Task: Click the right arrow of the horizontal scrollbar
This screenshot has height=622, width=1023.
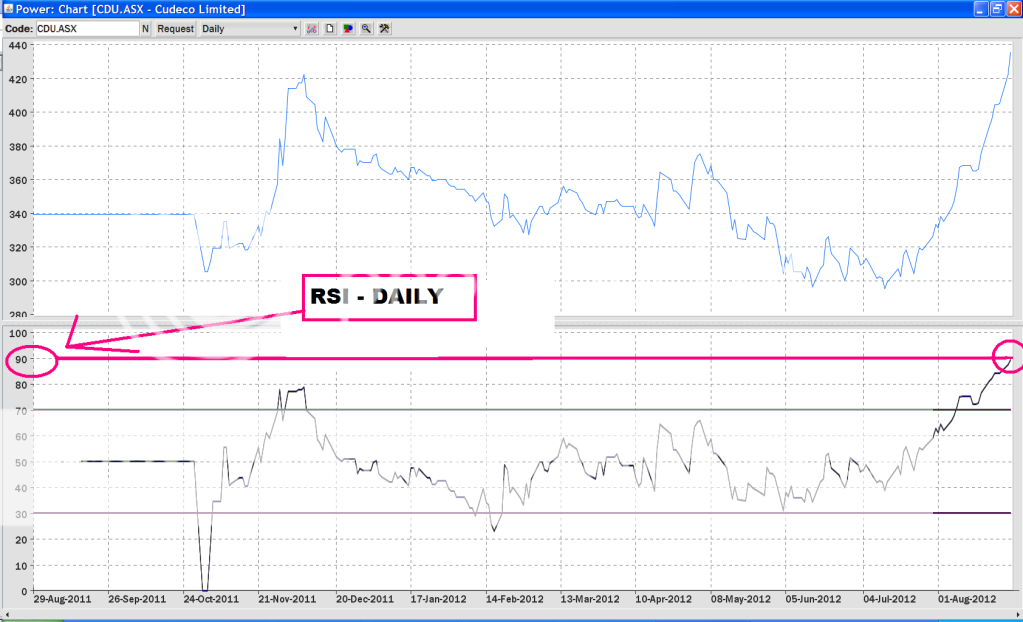Action: pyautogui.click(x=1018, y=615)
